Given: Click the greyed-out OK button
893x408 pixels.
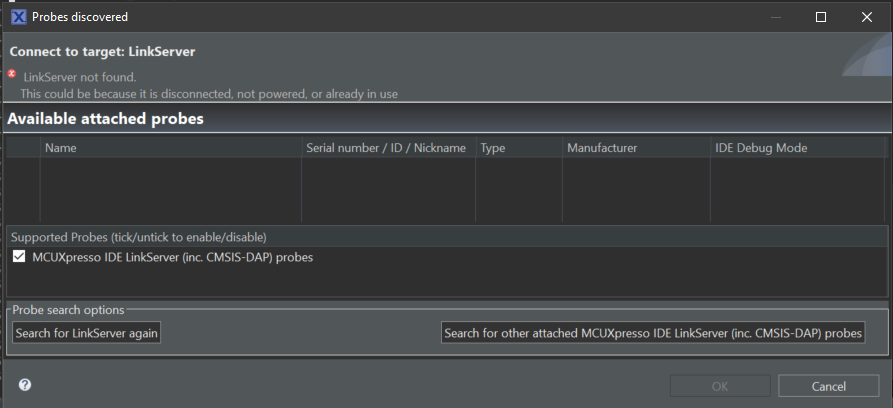Looking at the screenshot, I should [x=720, y=386].
